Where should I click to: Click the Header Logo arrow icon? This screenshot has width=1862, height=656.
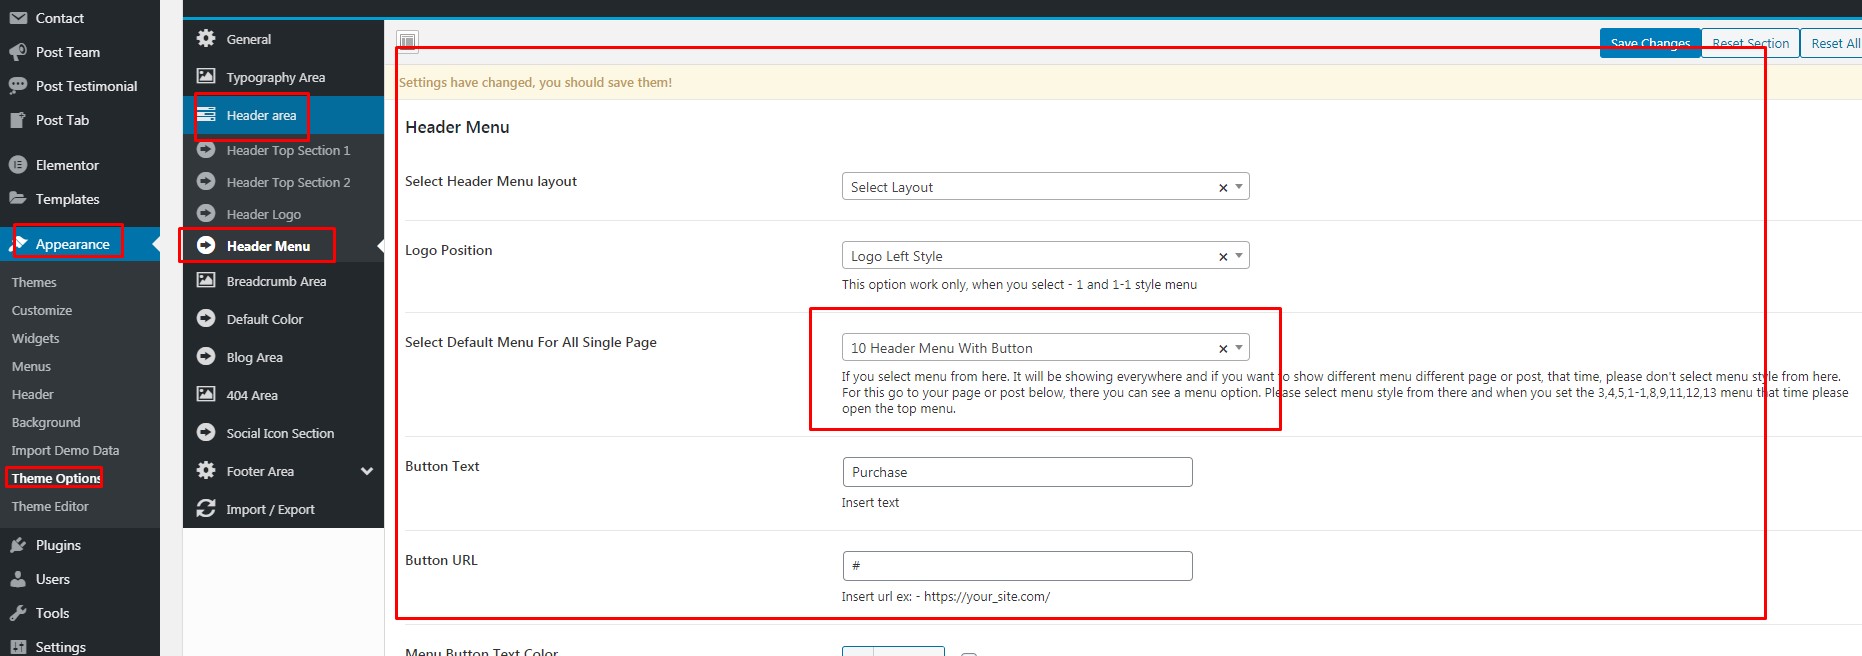pos(206,214)
